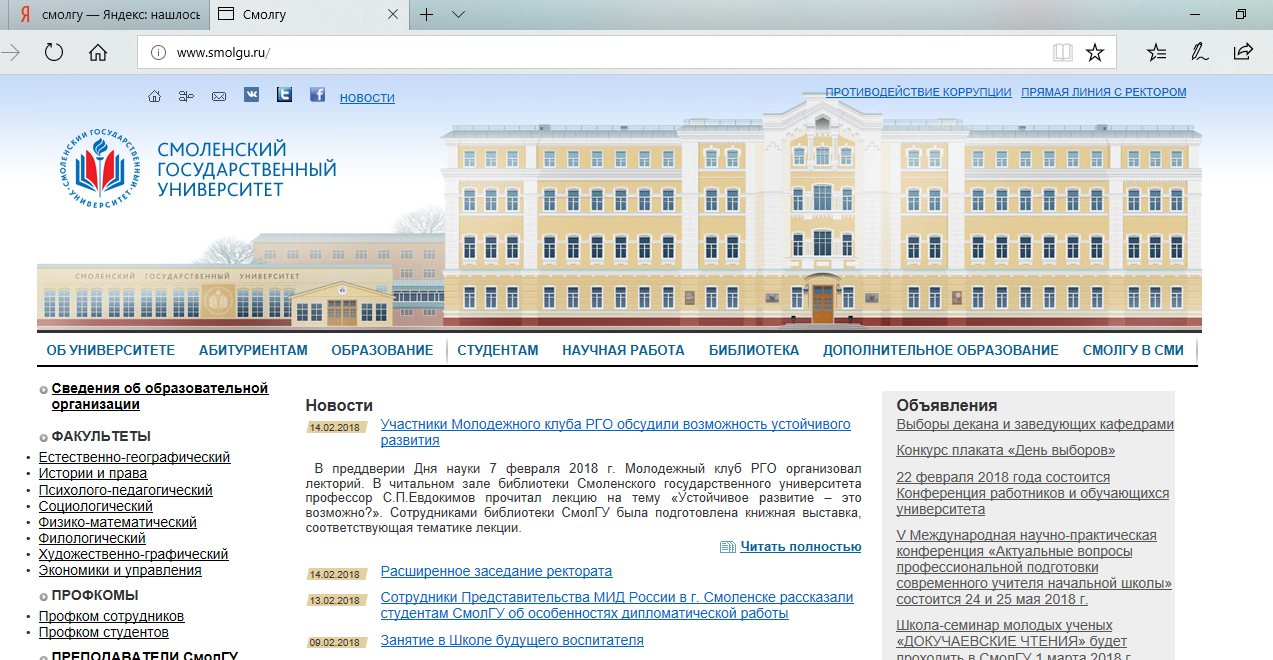Open Профком студентов link

click(x=104, y=632)
